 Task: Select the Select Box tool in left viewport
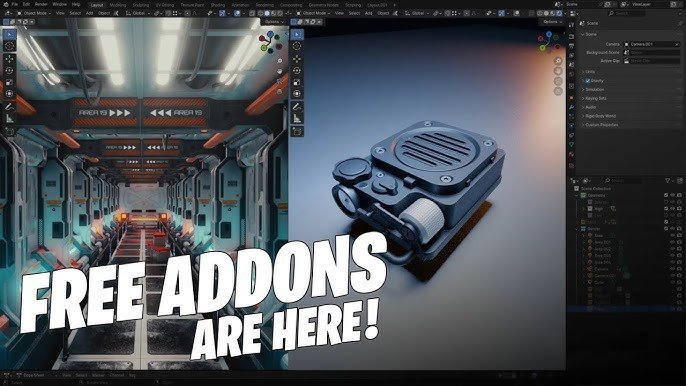(x=9, y=34)
